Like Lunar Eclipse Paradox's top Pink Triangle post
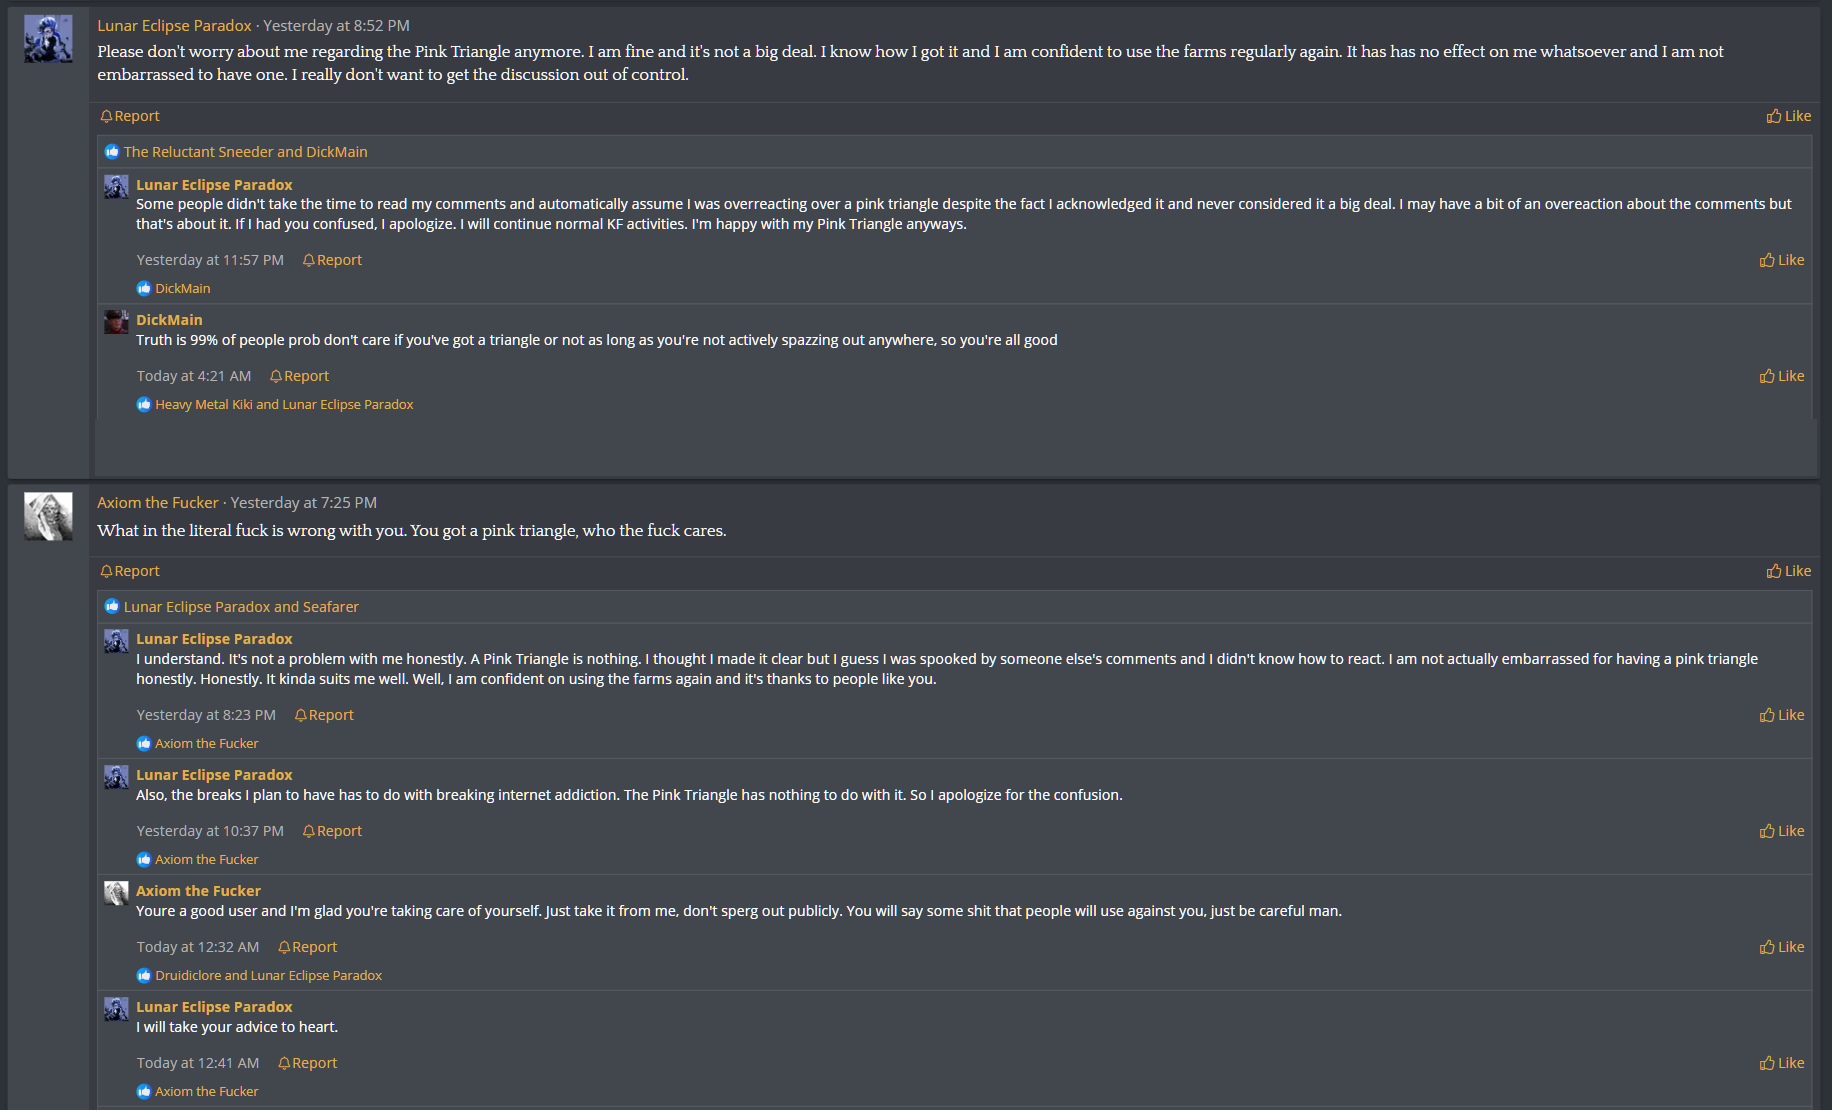 click(x=1789, y=116)
